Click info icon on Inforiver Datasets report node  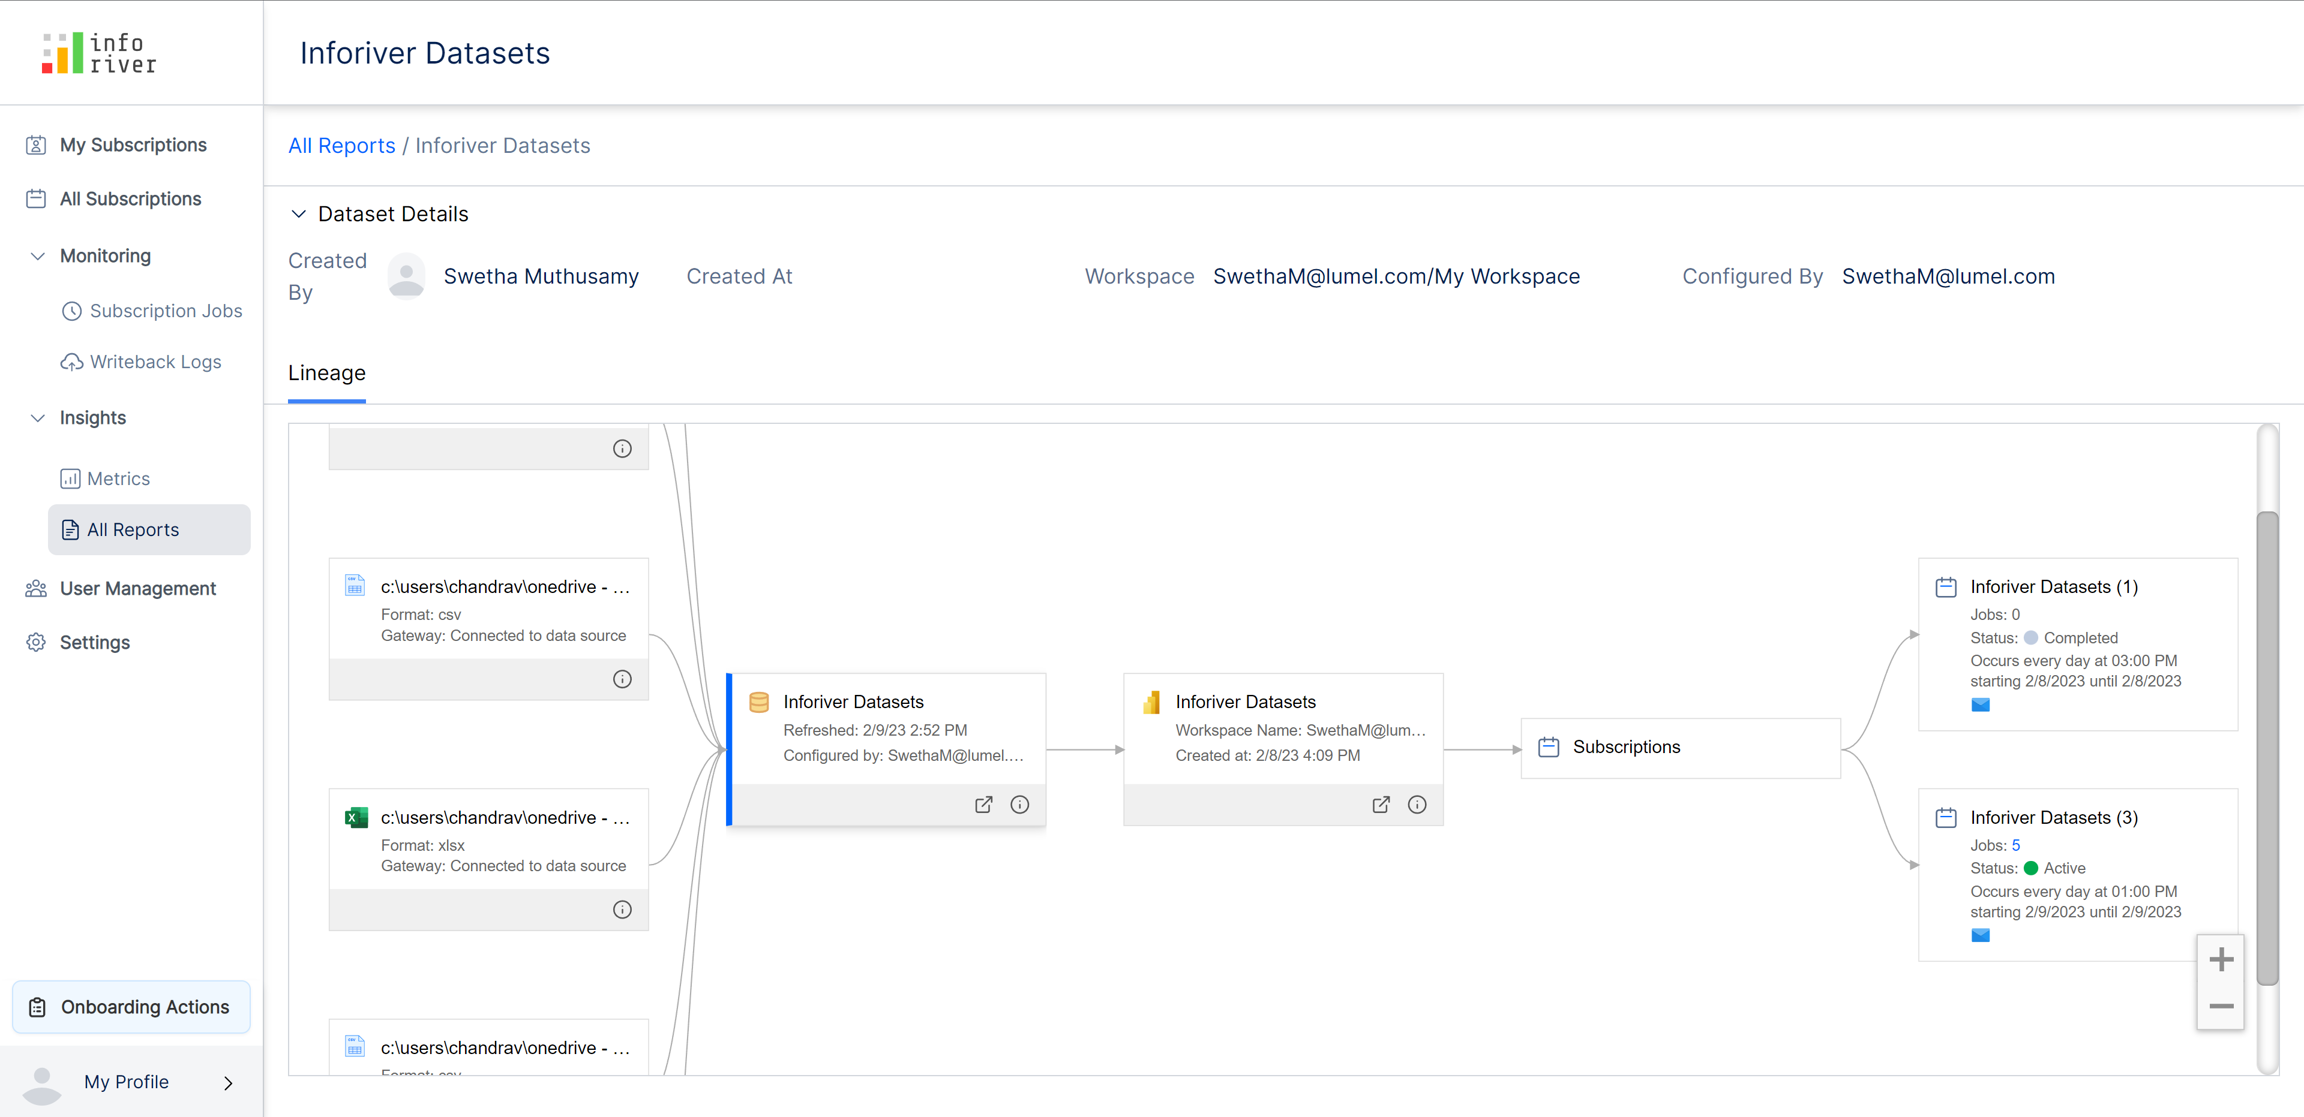point(1417,805)
